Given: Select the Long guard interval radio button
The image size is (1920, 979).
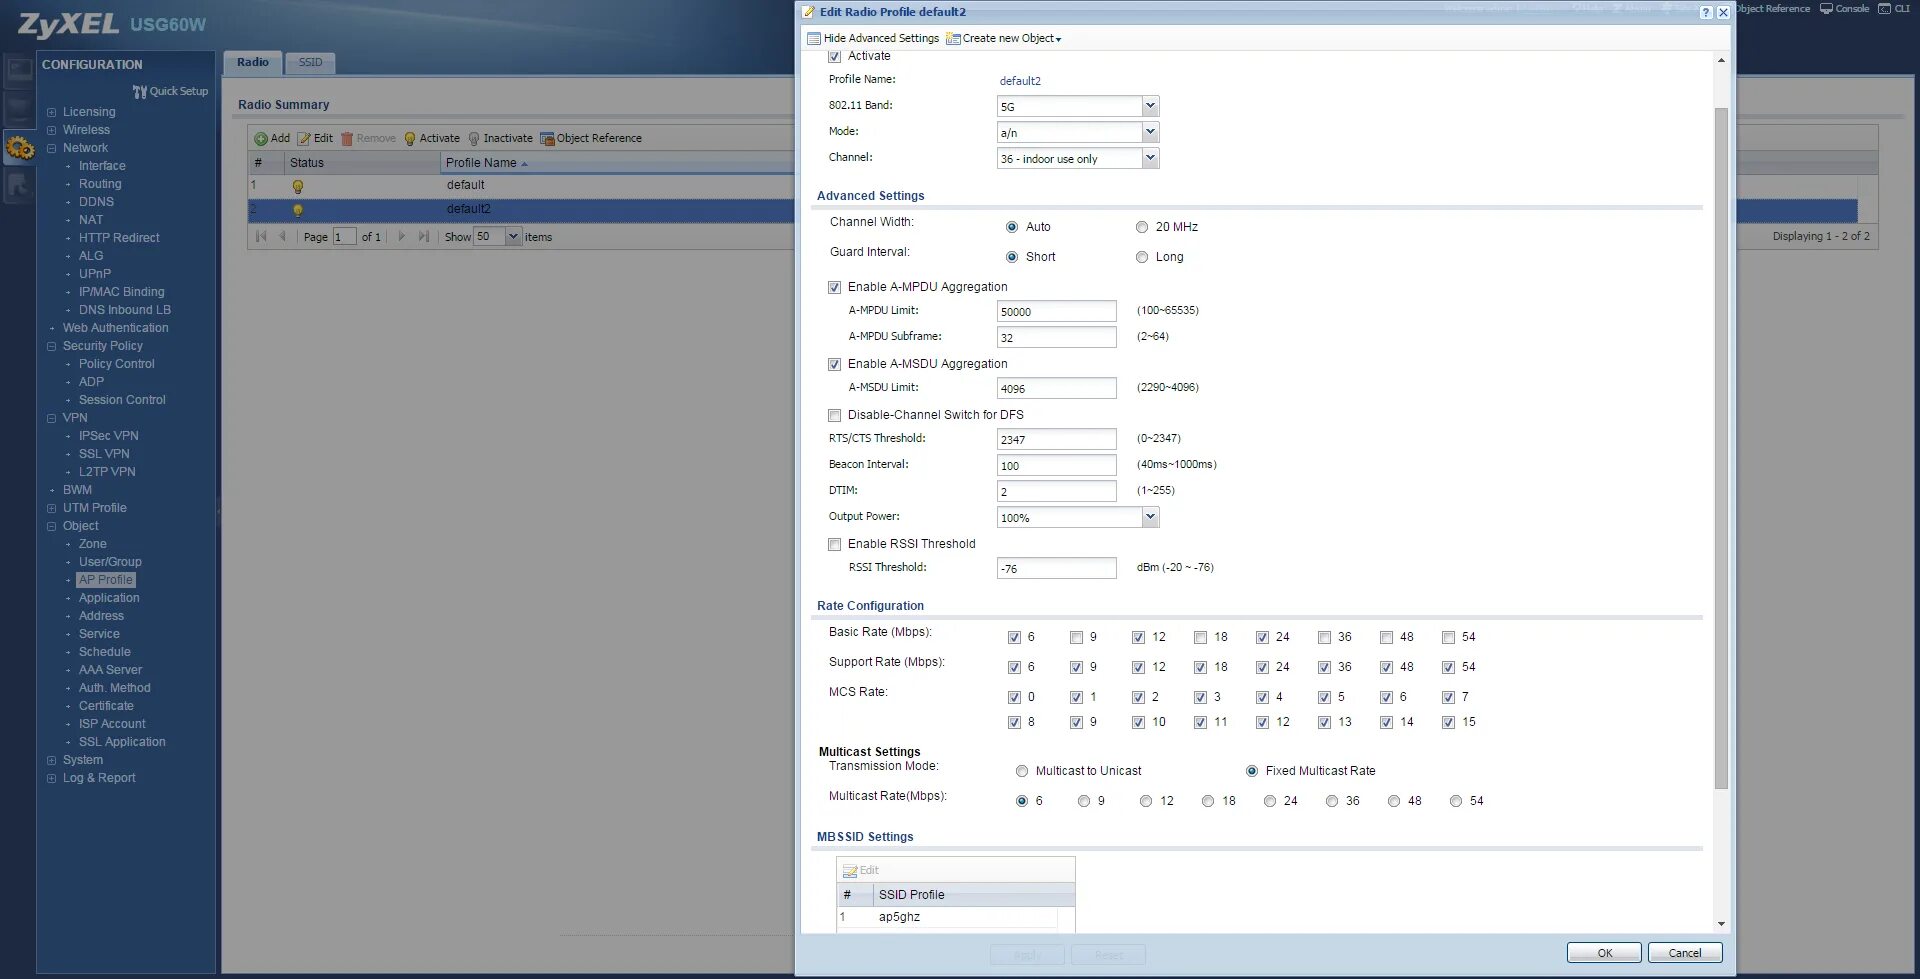Looking at the screenshot, I should pos(1142,257).
